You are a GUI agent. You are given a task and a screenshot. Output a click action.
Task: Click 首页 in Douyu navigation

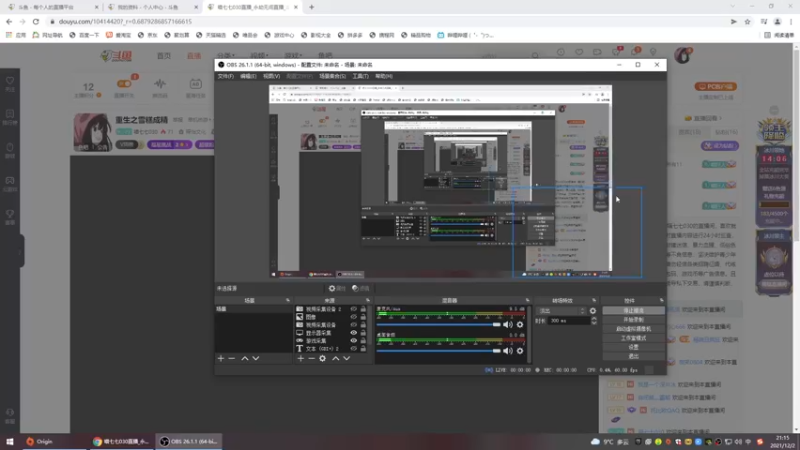pos(164,56)
